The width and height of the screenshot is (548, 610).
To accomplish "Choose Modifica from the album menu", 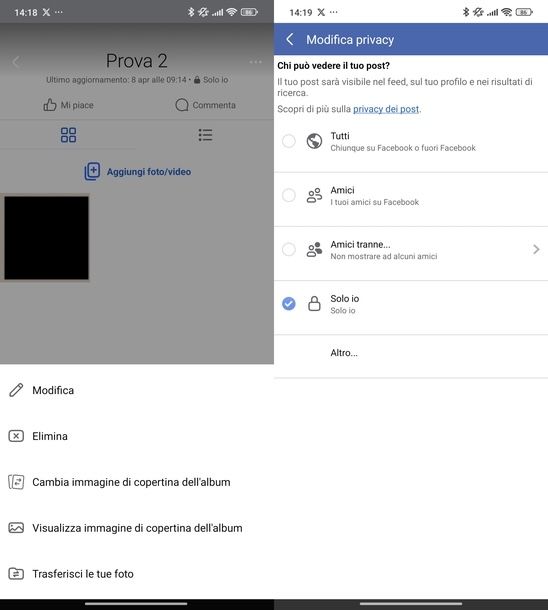I will 137,390.
